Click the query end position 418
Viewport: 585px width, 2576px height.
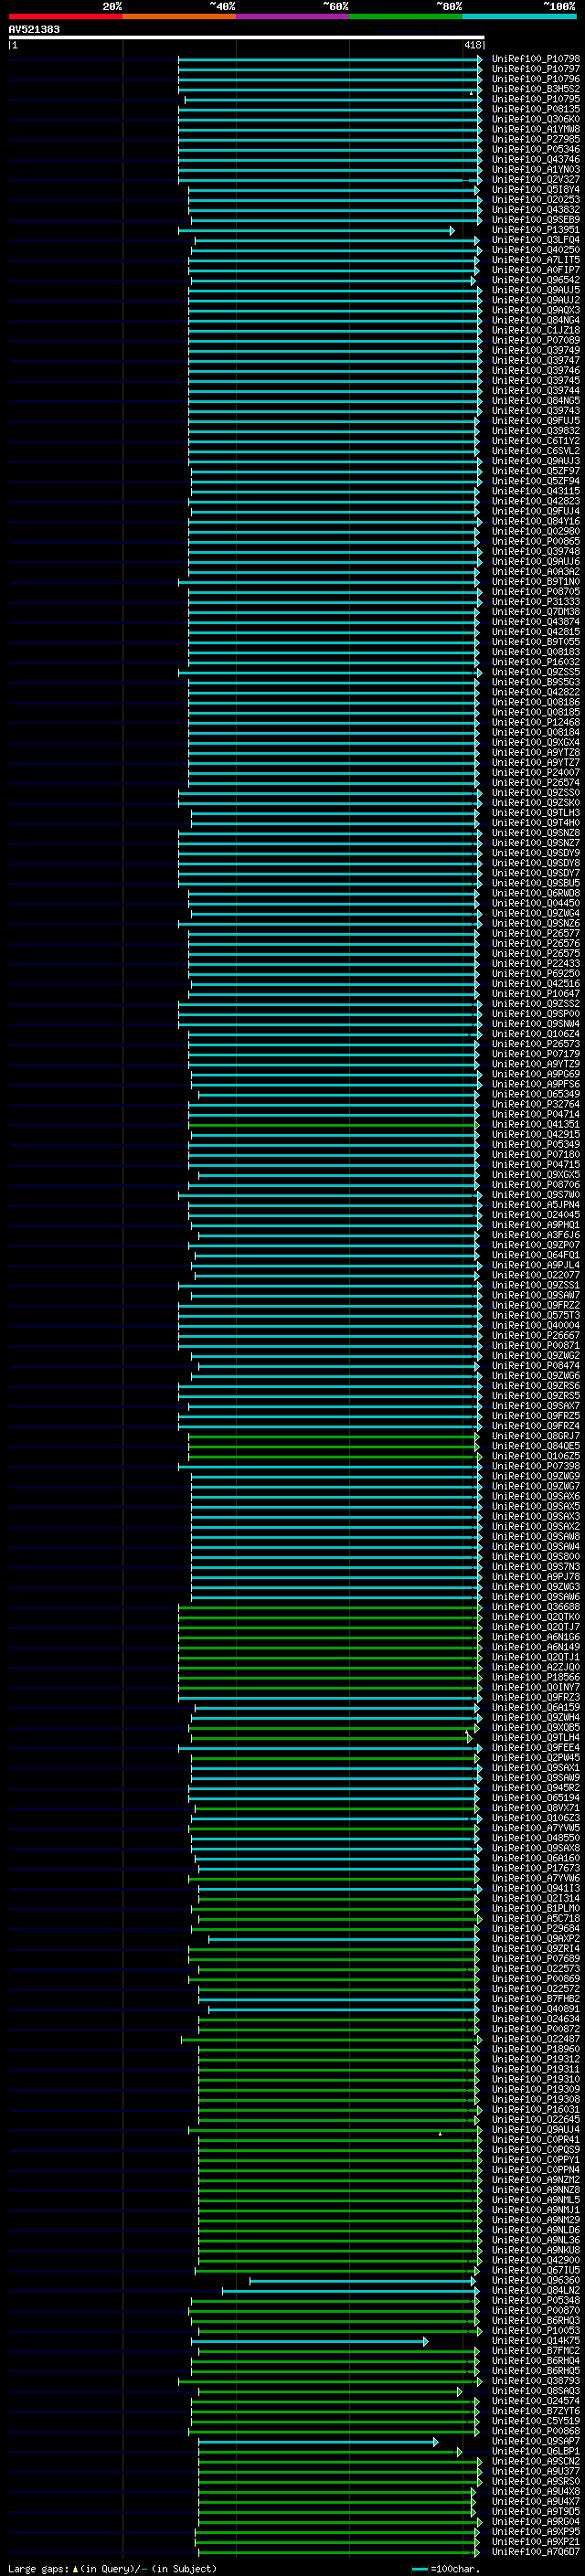pyautogui.click(x=472, y=45)
